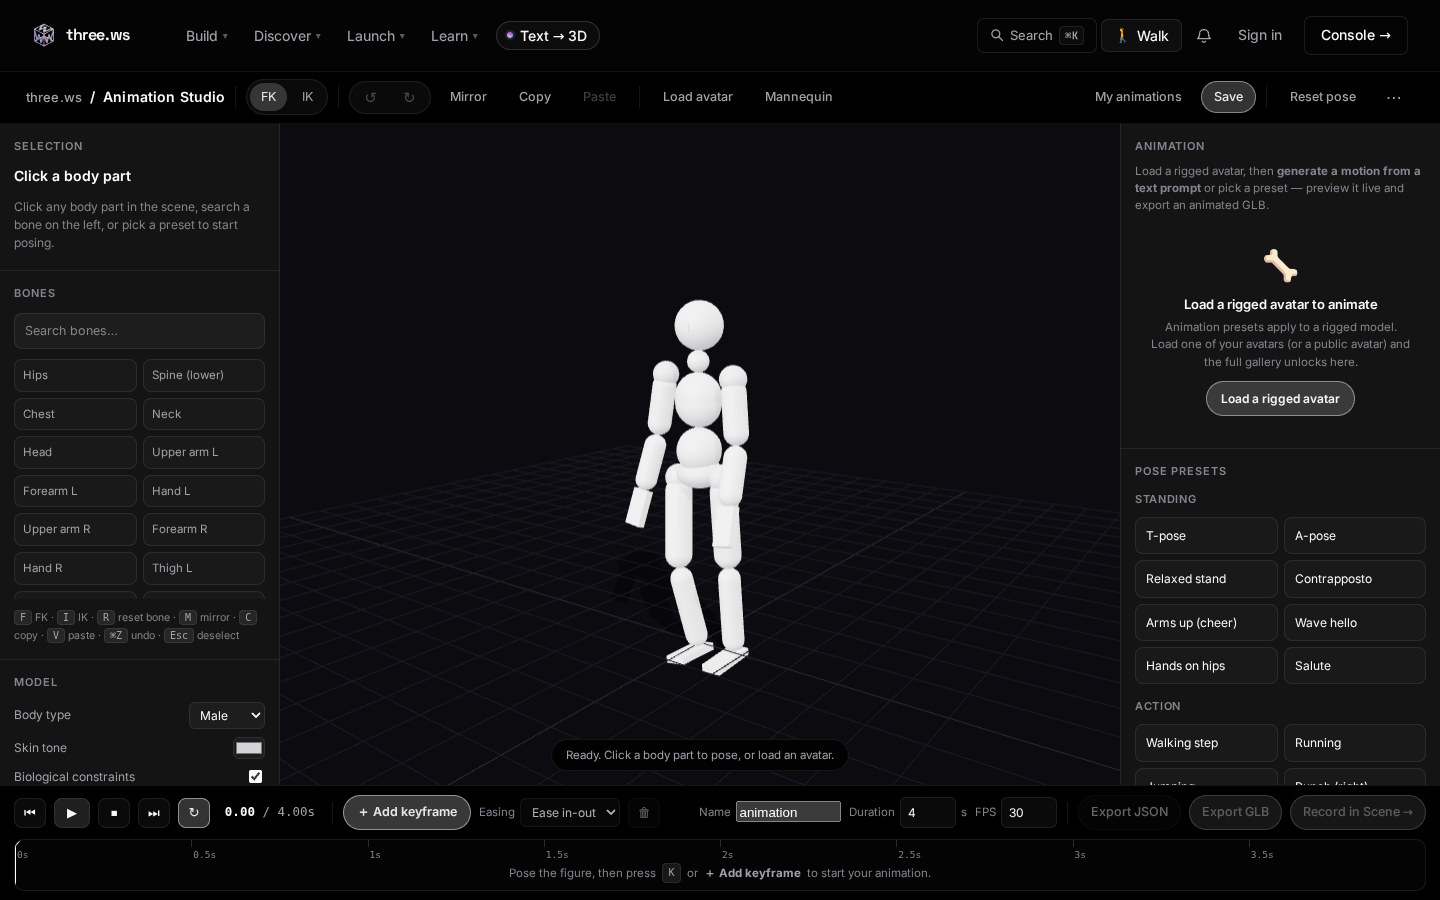Save the current animation
This screenshot has width=1440, height=900.
(x=1228, y=97)
